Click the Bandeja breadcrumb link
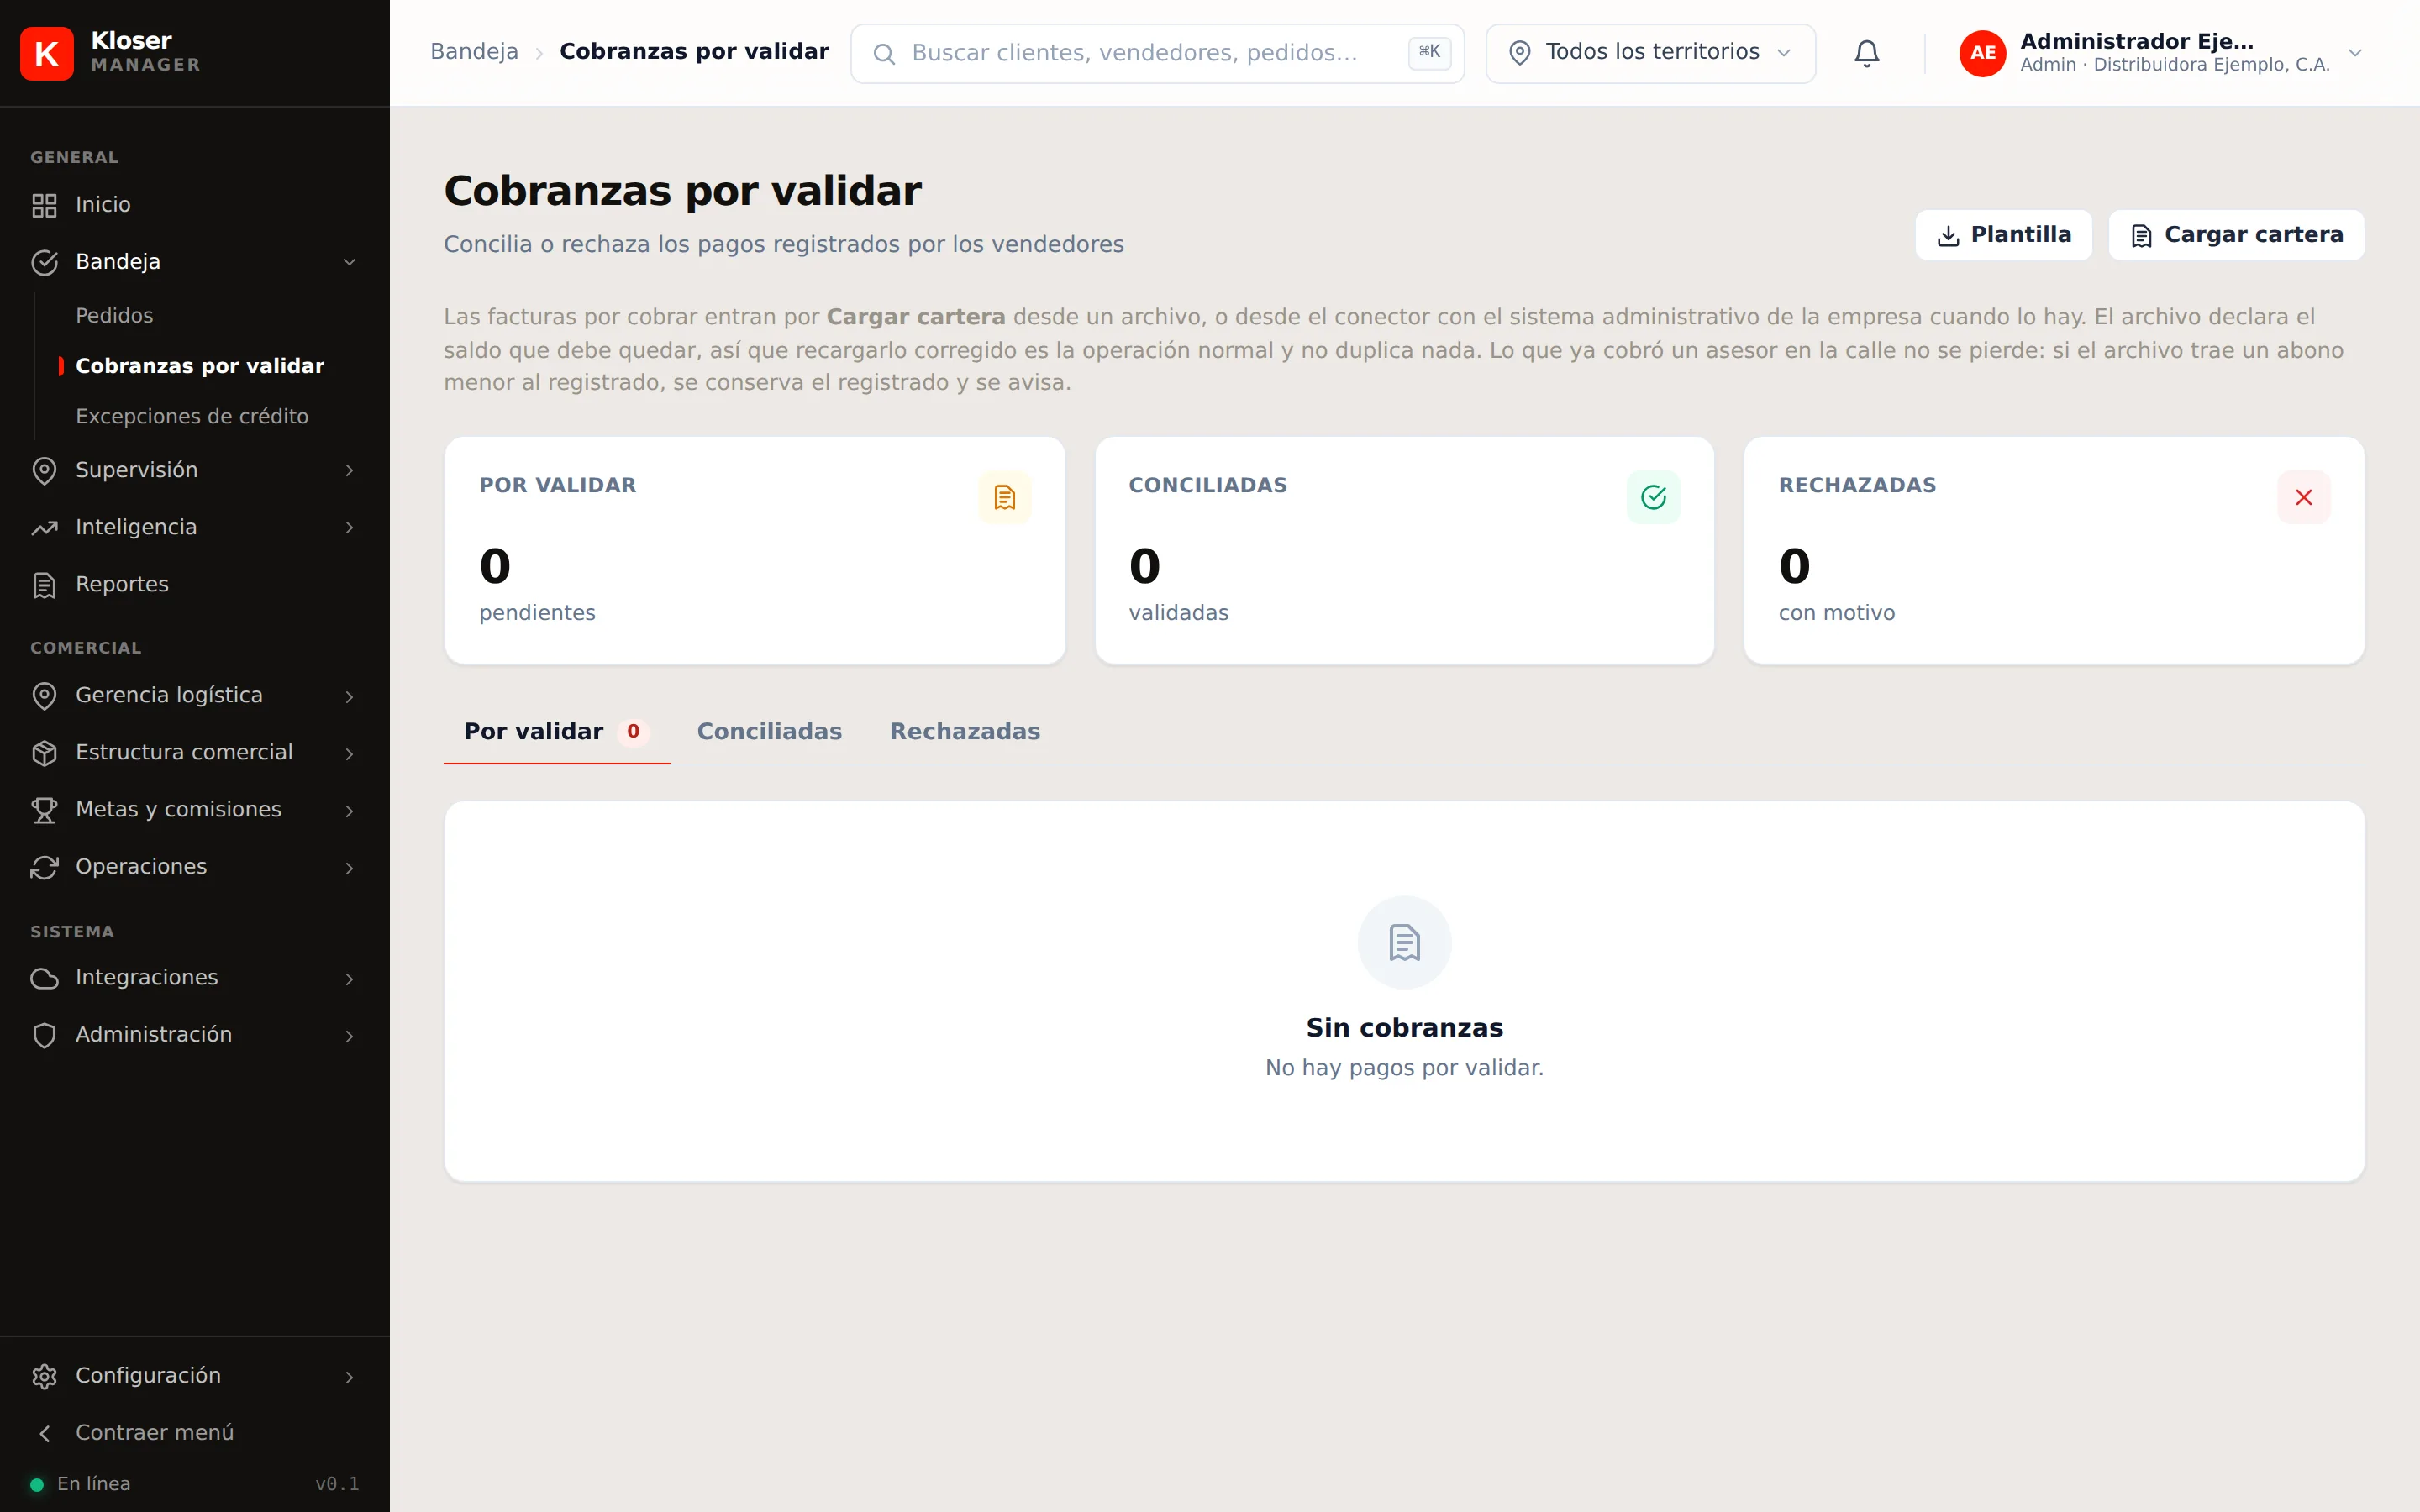Viewport: 2420px width, 1512px height. tap(474, 52)
